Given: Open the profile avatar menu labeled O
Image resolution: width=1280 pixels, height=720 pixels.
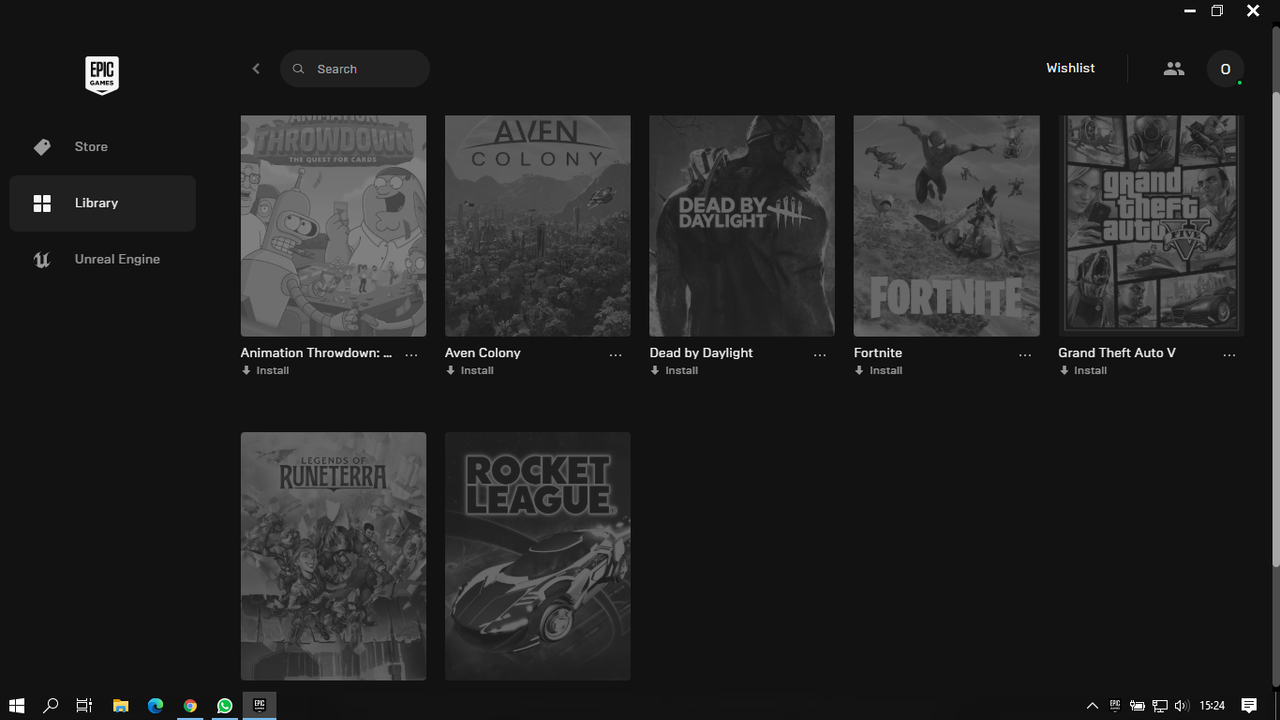Looking at the screenshot, I should (x=1225, y=69).
